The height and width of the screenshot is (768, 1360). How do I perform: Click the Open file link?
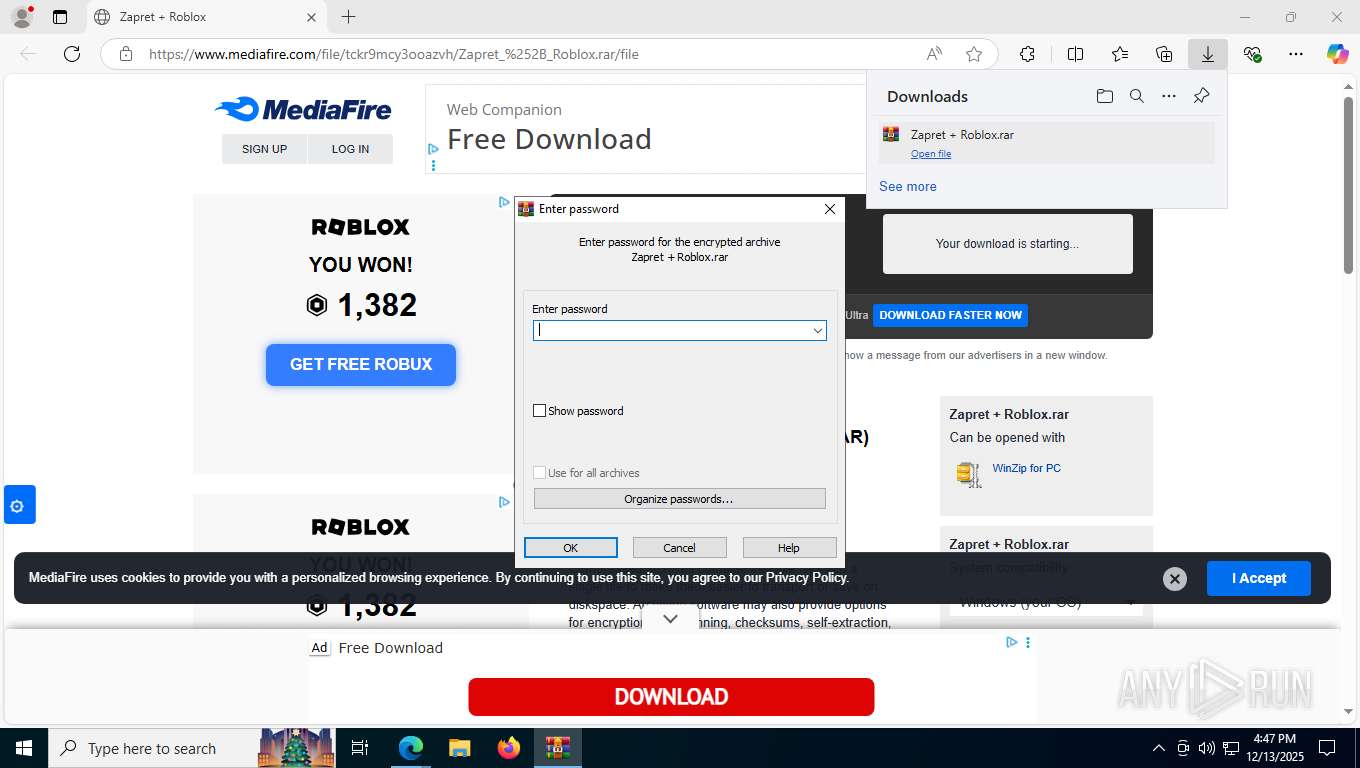(931, 154)
